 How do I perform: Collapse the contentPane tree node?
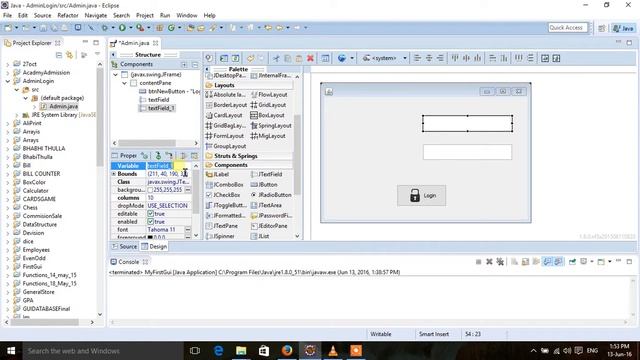pyautogui.click(x=124, y=83)
